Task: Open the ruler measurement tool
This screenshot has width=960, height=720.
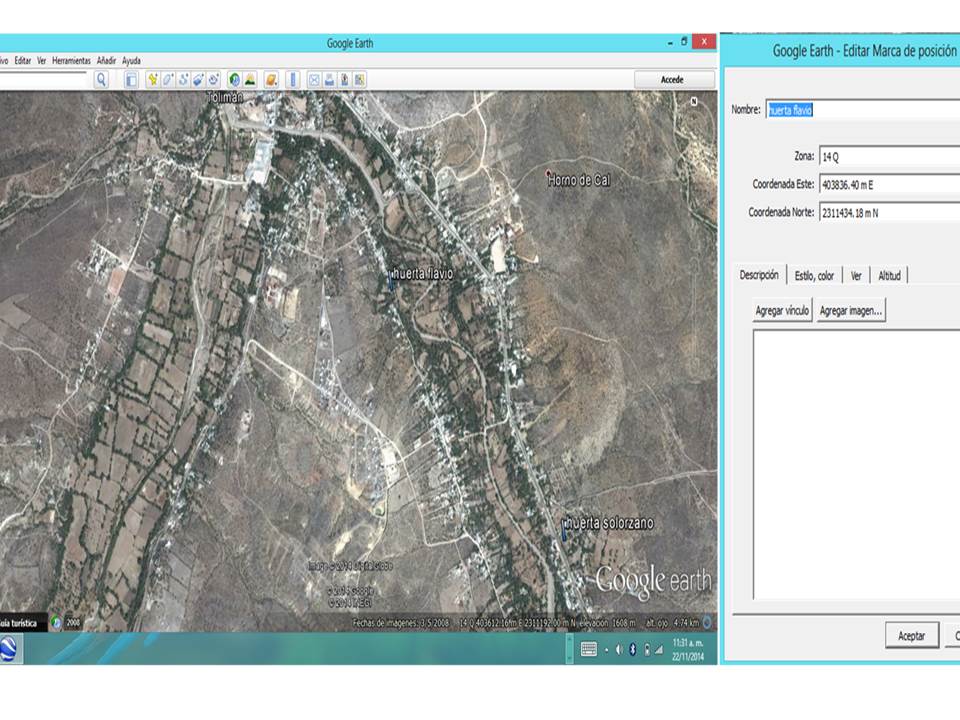Action: click(x=293, y=79)
